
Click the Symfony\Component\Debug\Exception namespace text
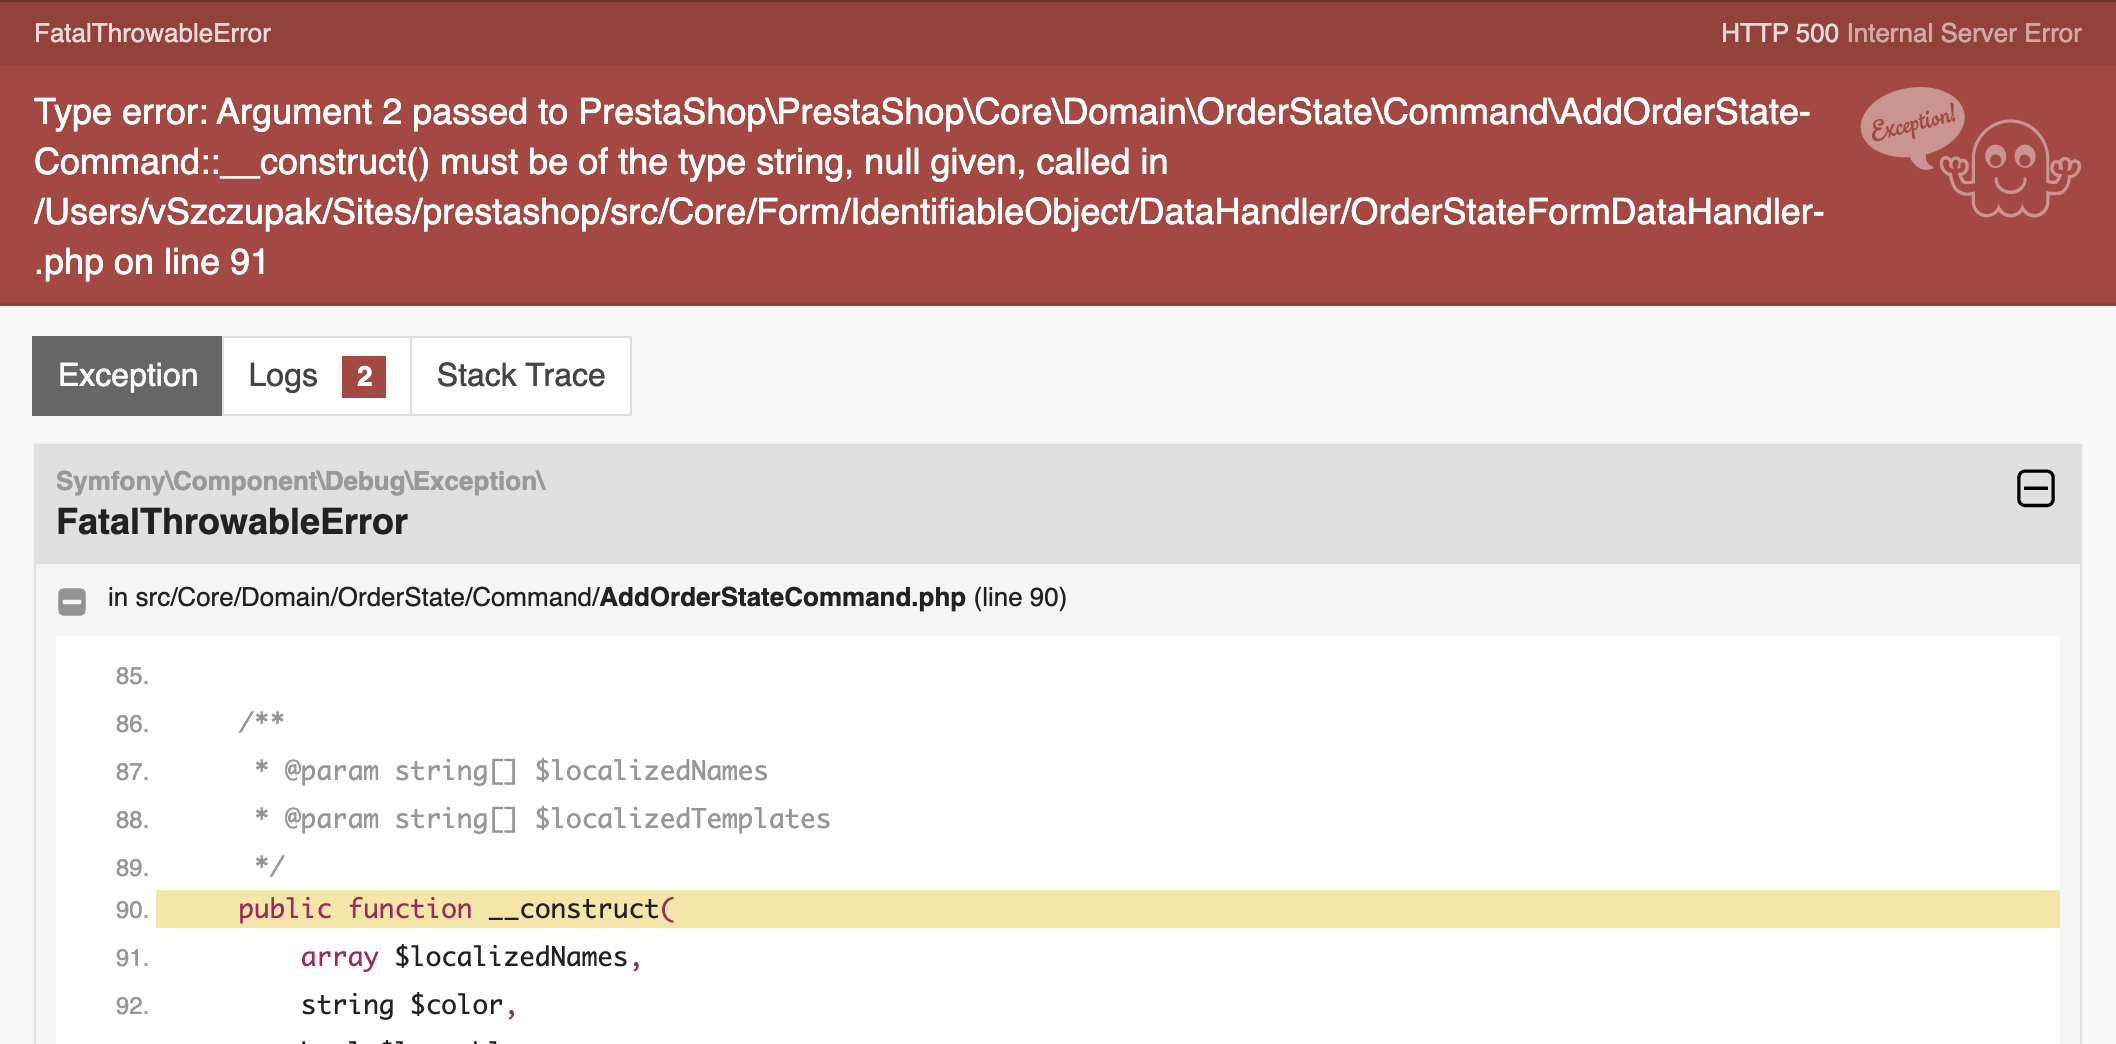pyautogui.click(x=301, y=481)
